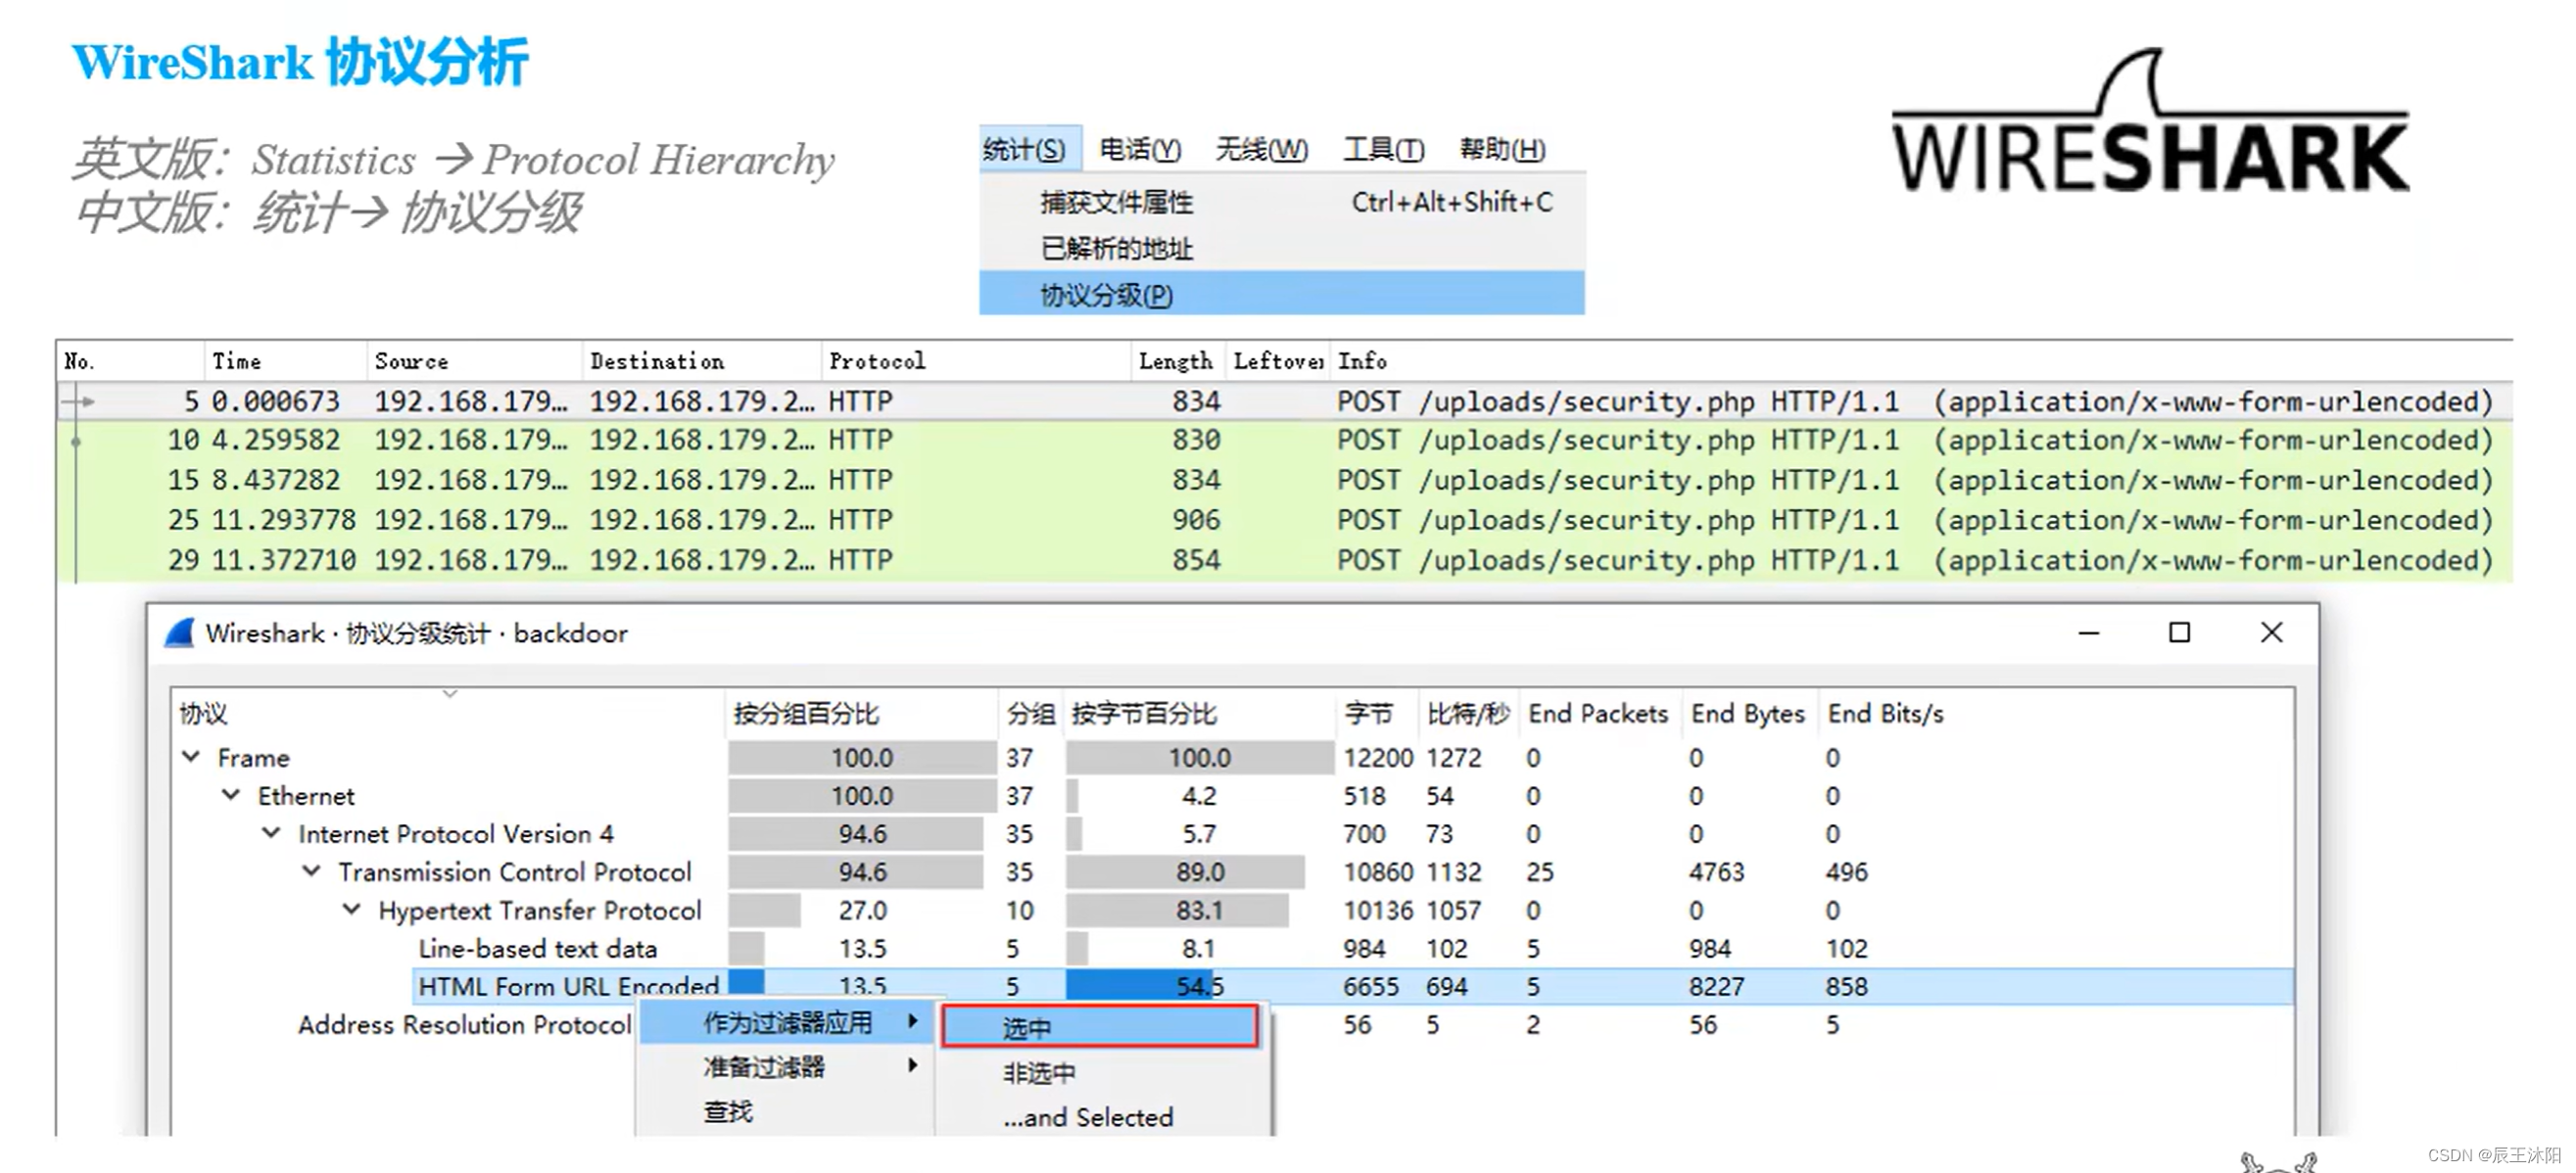Open the 电话(Y) menu
This screenshot has width=2576, height=1173.
(1140, 149)
